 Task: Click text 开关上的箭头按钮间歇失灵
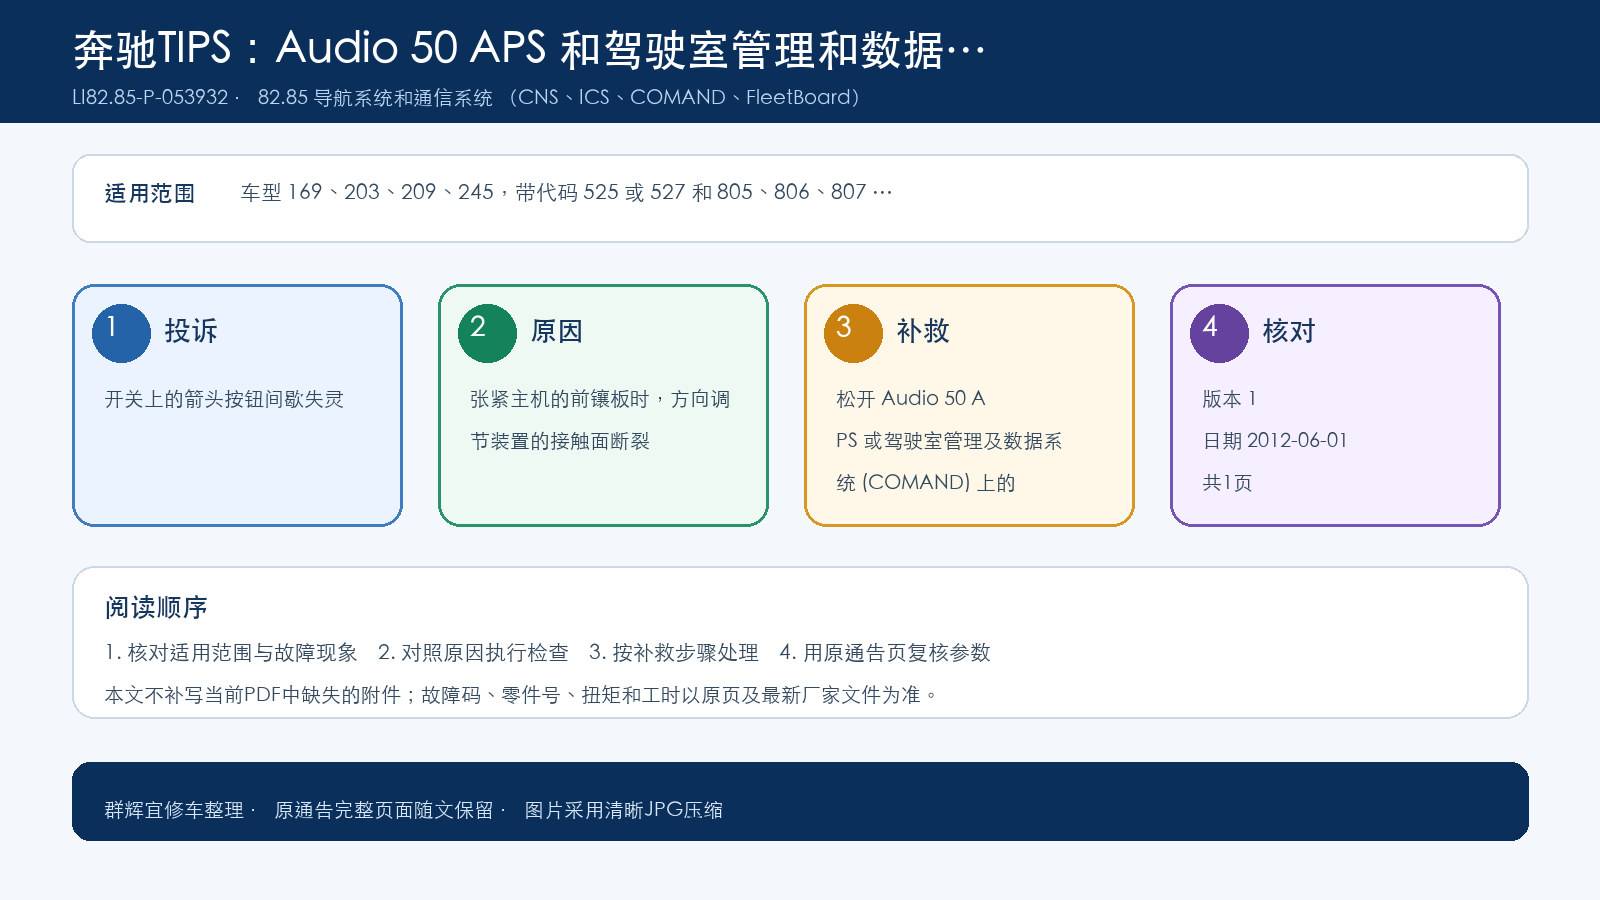click(x=224, y=399)
